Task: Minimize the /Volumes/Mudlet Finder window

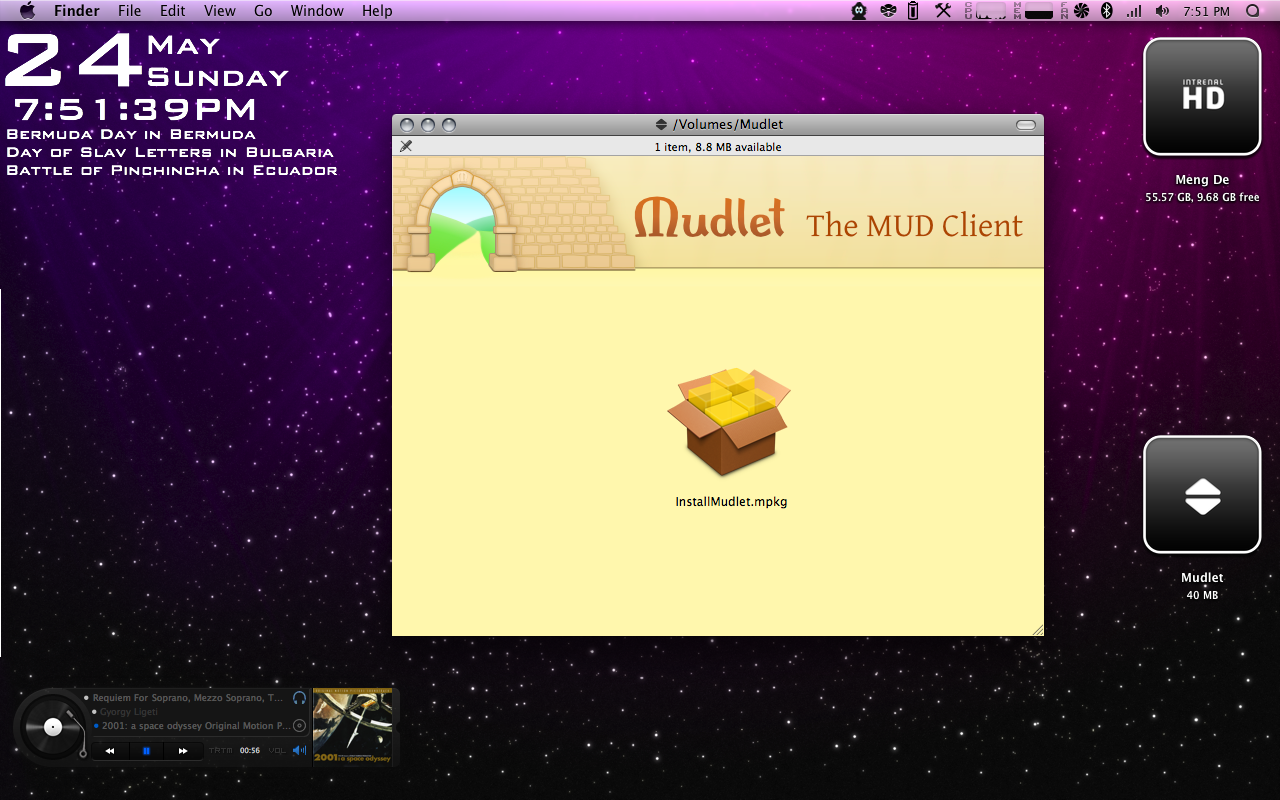Action: coord(428,125)
